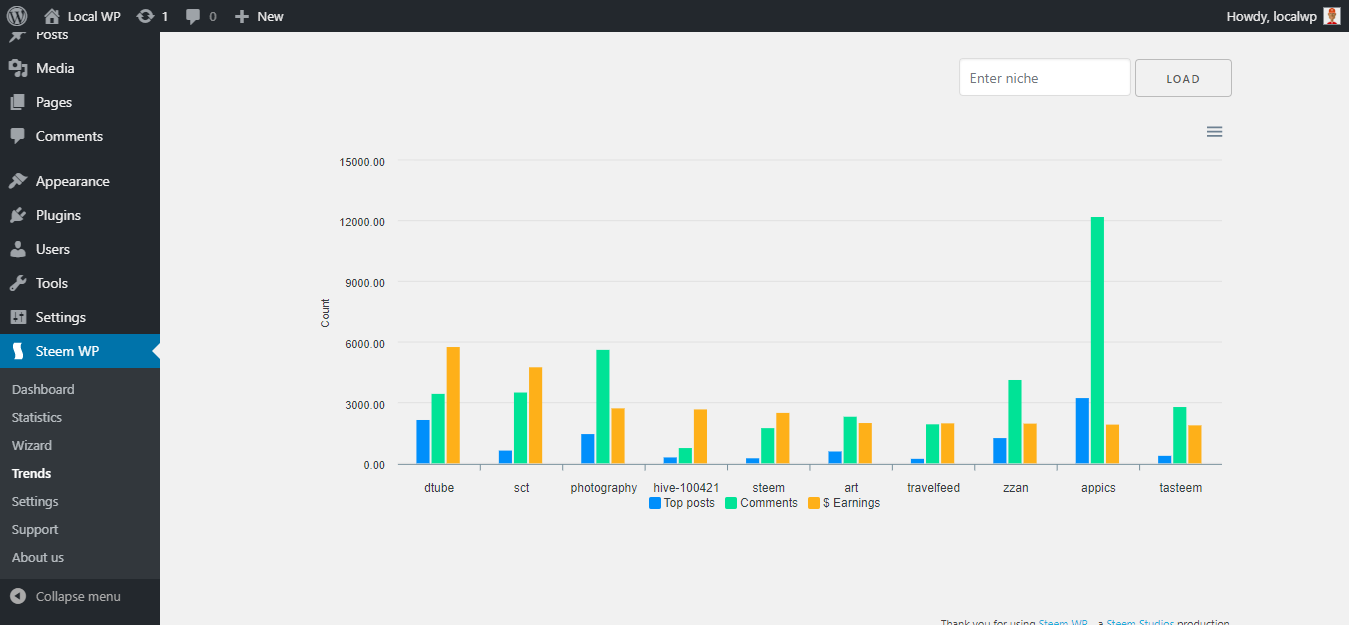Open Steem WP Settings submenu
1349x625 pixels.
coord(35,501)
